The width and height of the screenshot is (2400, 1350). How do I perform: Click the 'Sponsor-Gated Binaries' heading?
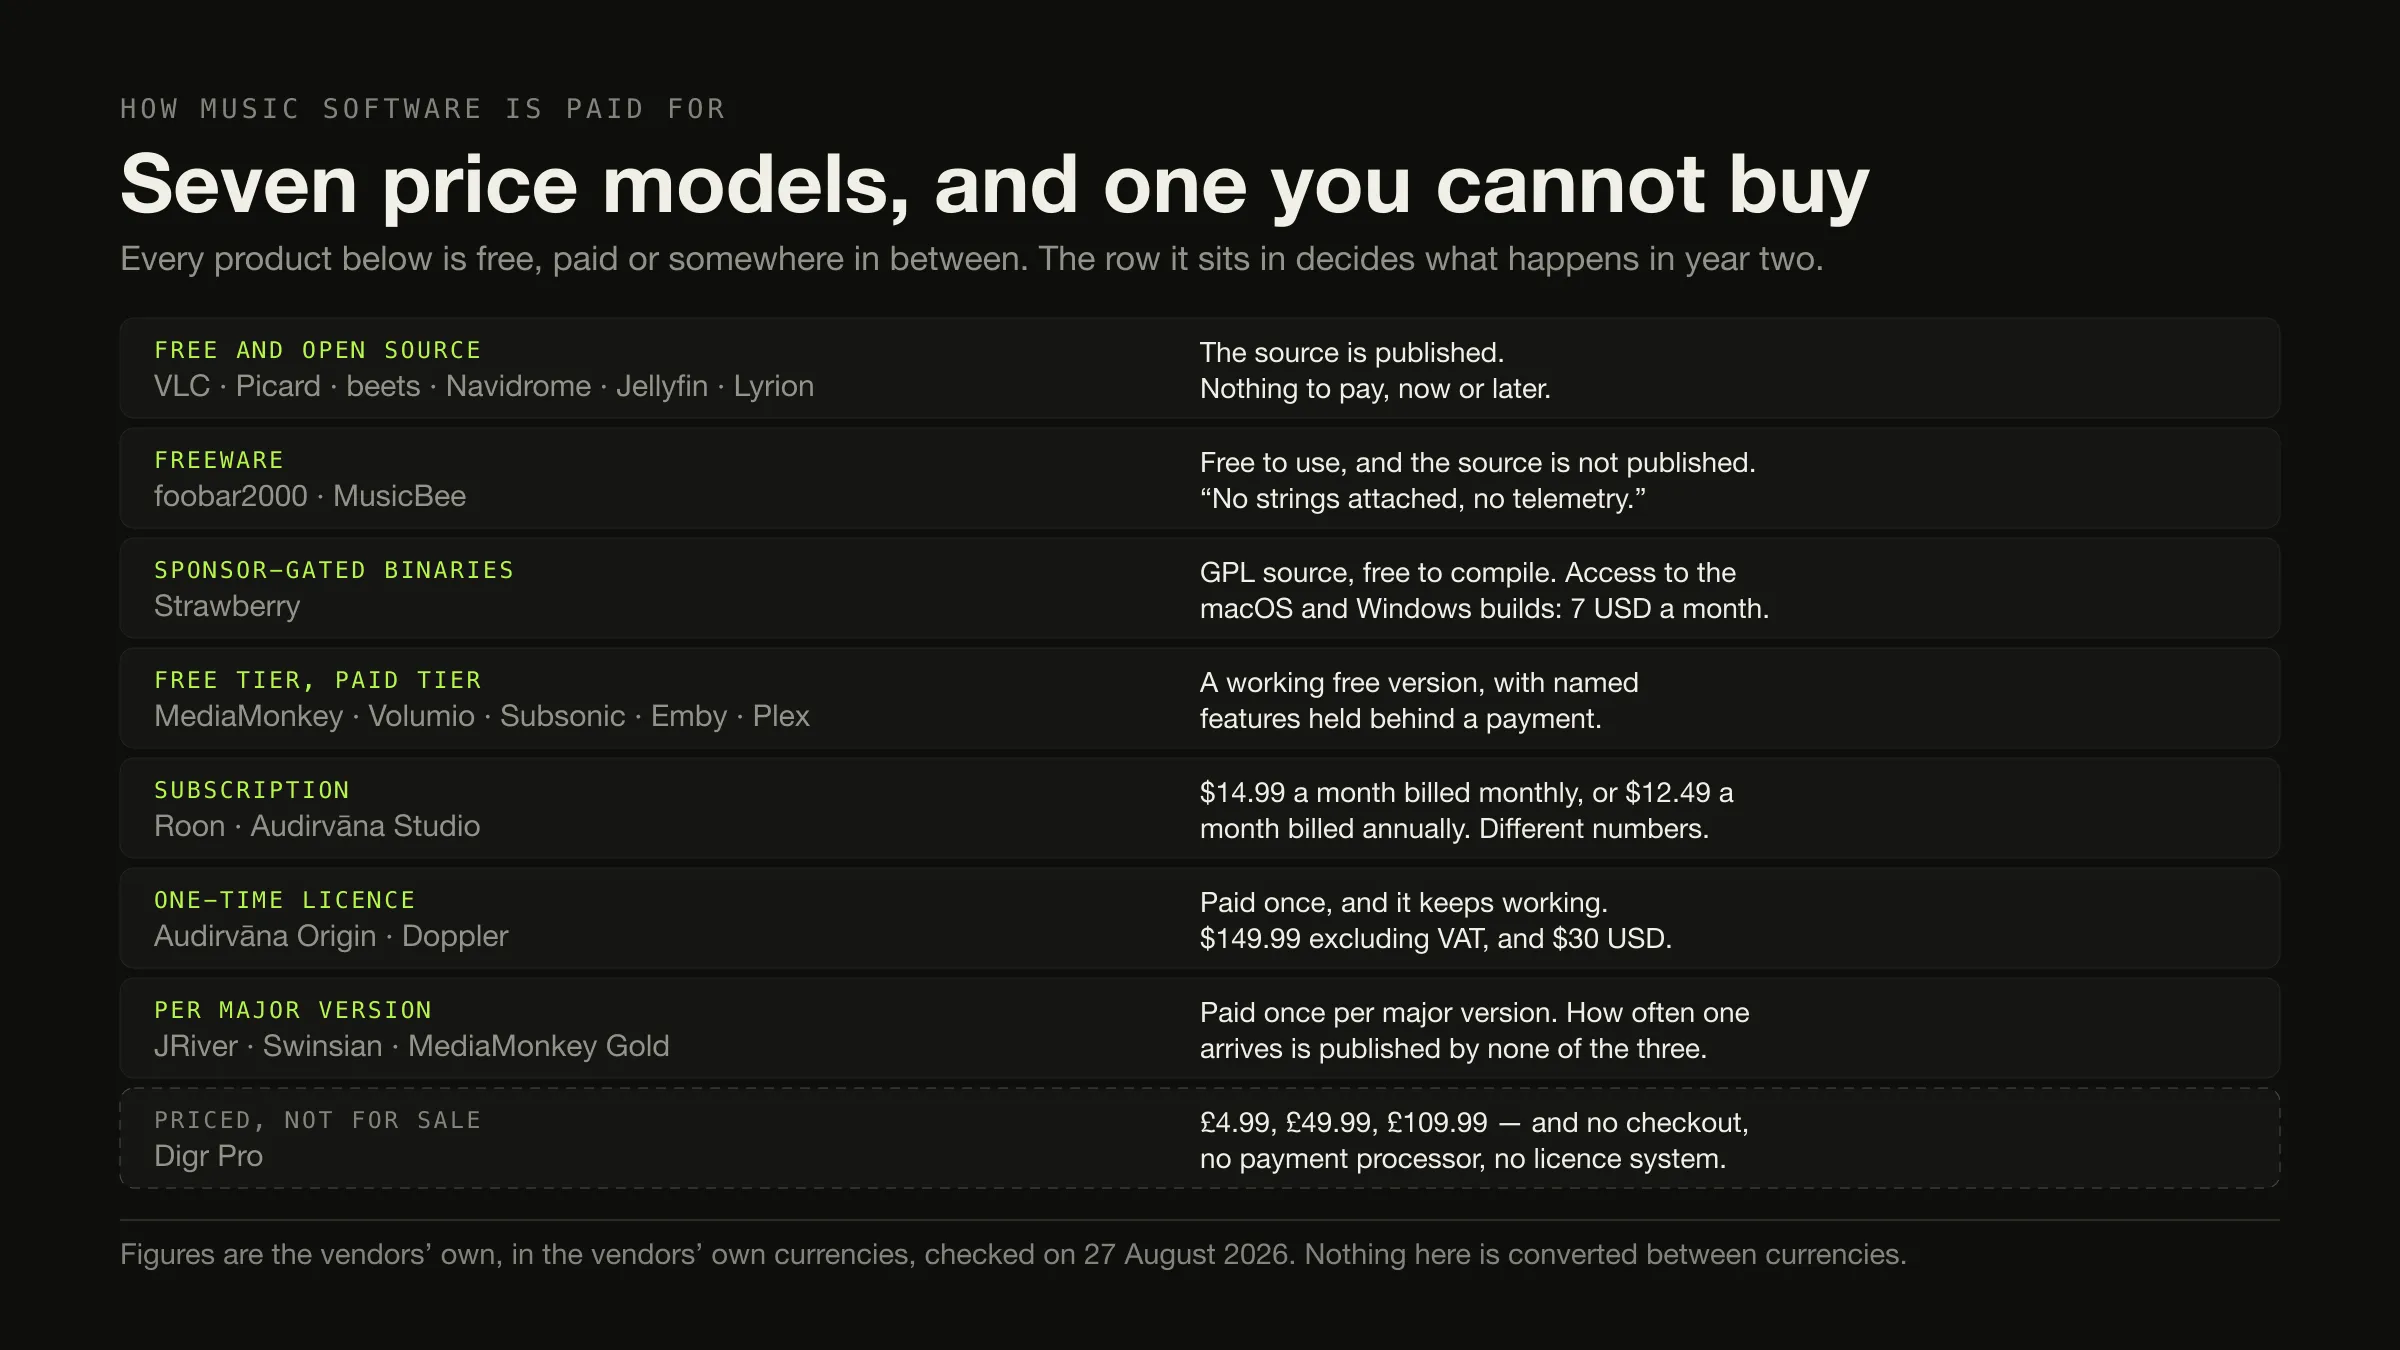[x=334, y=570]
